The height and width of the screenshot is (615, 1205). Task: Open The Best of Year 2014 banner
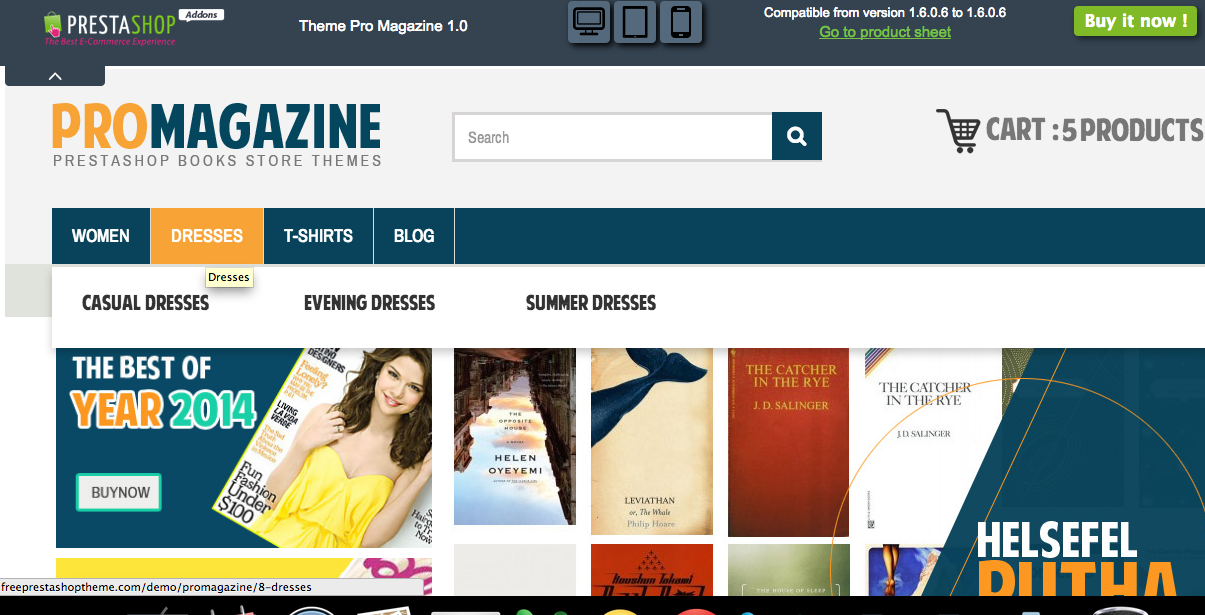pyautogui.click(x=244, y=447)
